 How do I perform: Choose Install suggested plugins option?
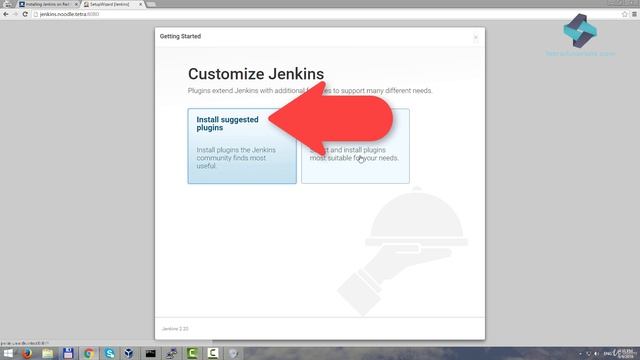(x=242, y=146)
